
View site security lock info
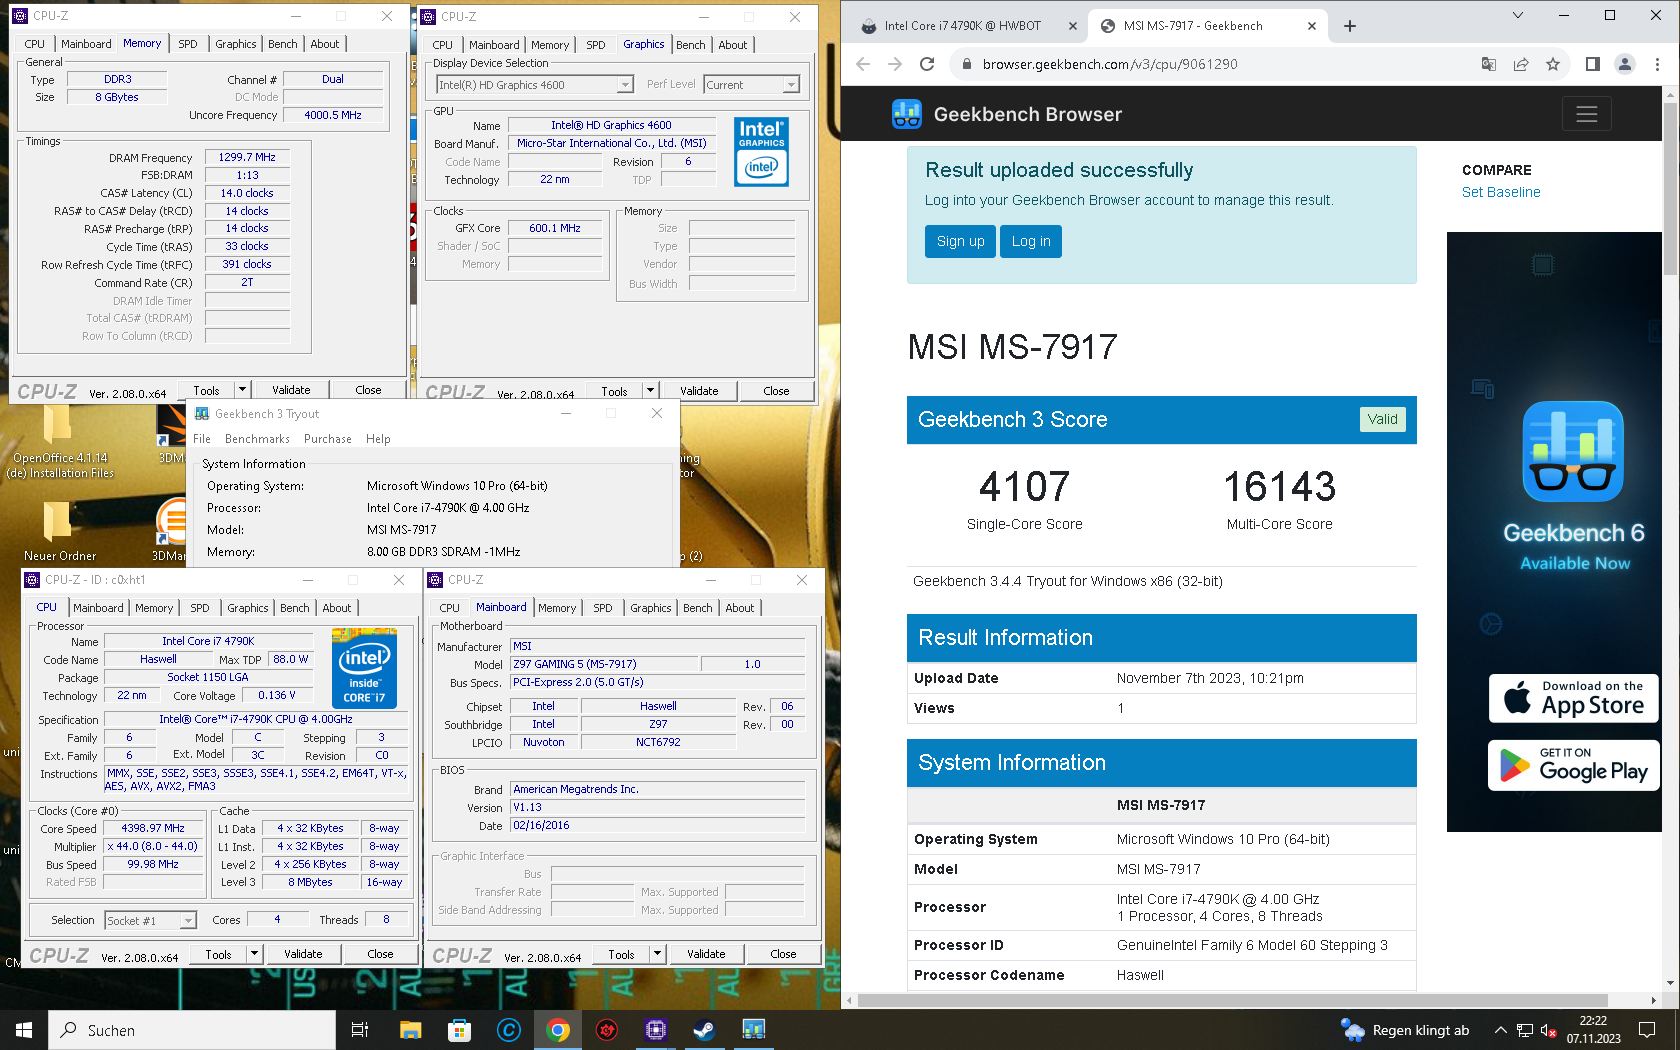[966, 64]
